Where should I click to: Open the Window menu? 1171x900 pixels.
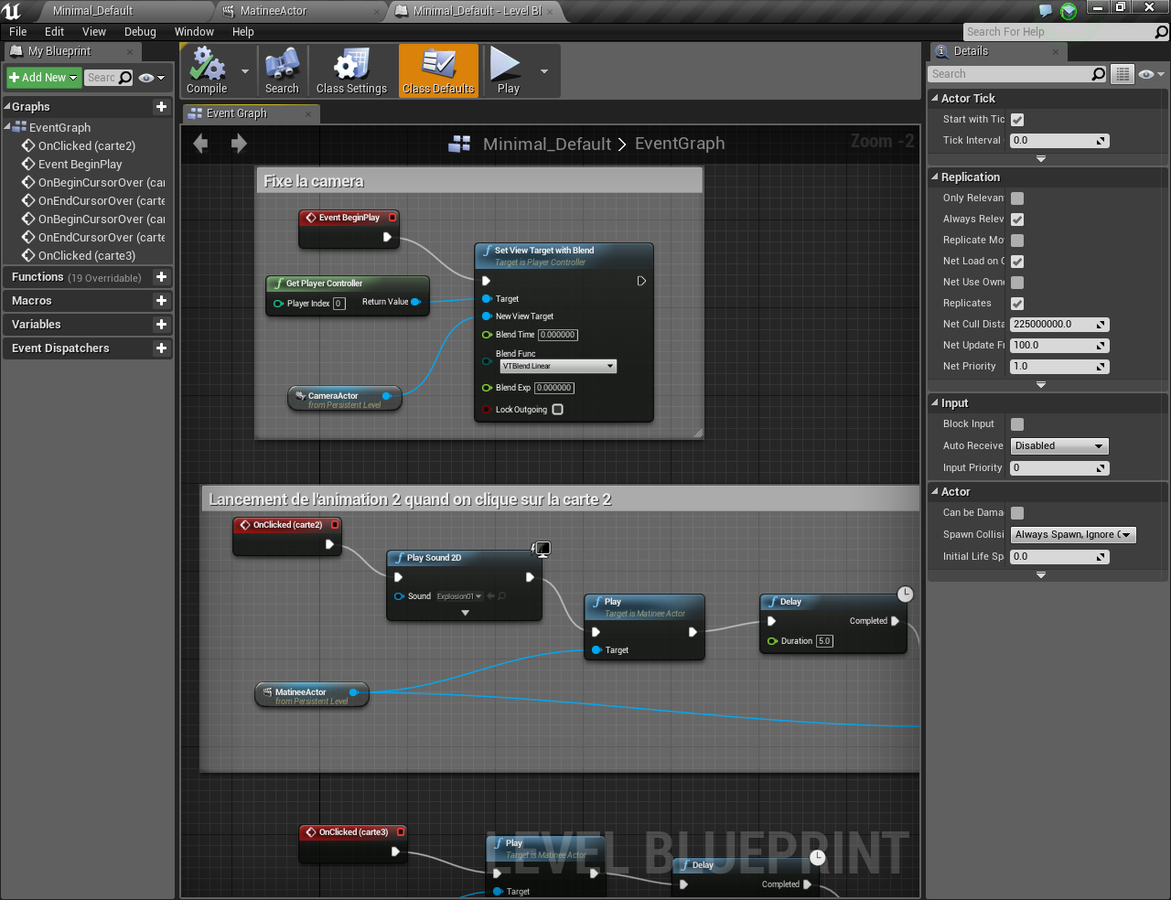pos(194,31)
